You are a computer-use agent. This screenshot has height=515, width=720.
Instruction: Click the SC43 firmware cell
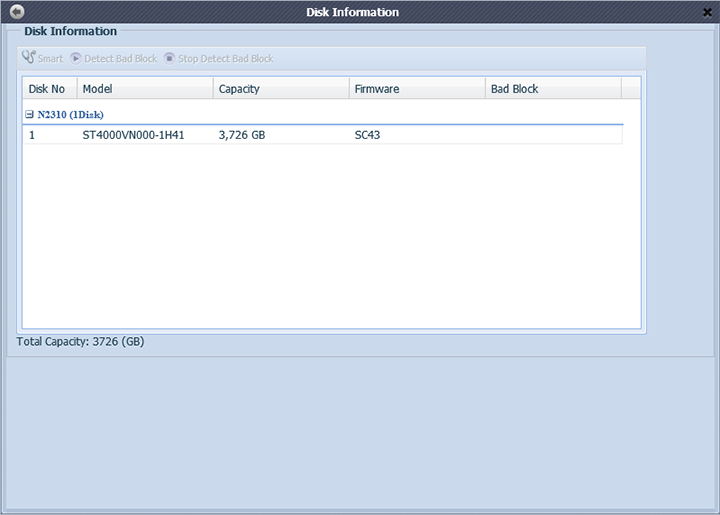[x=367, y=135]
